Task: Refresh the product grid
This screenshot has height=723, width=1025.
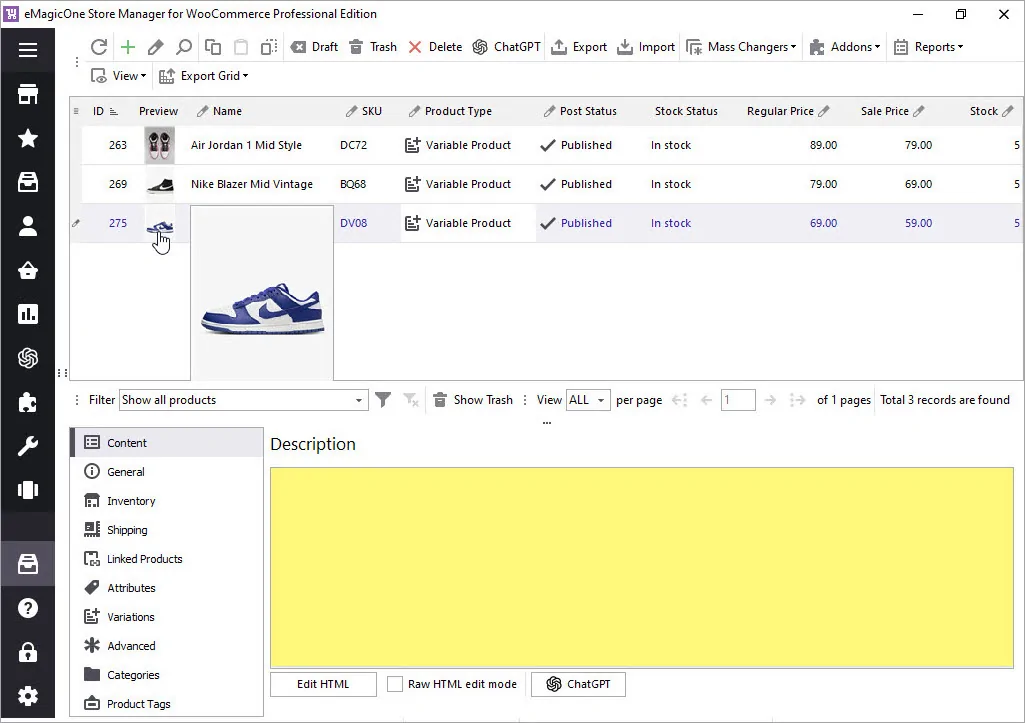Action: click(x=98, y=46)
